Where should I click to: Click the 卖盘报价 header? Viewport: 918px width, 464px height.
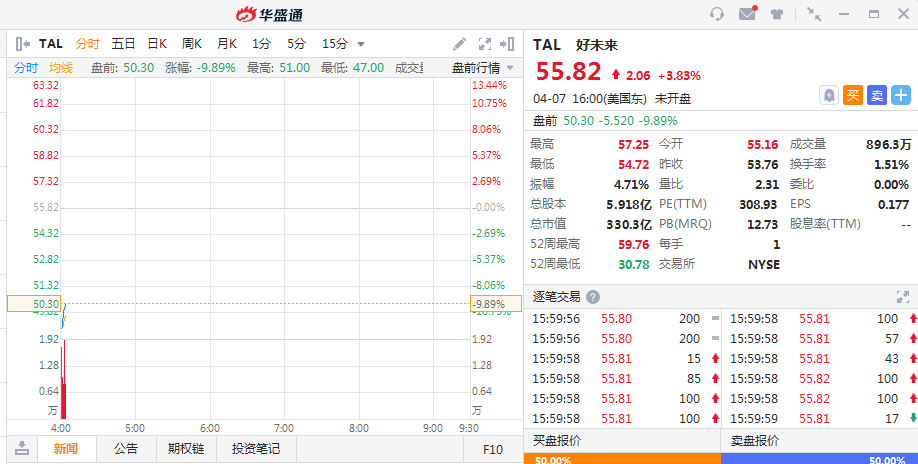(x=755, y=441)
